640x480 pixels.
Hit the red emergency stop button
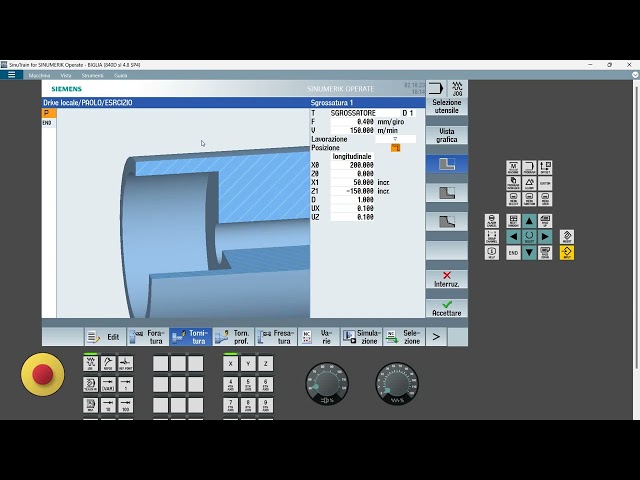pos(42,374)
